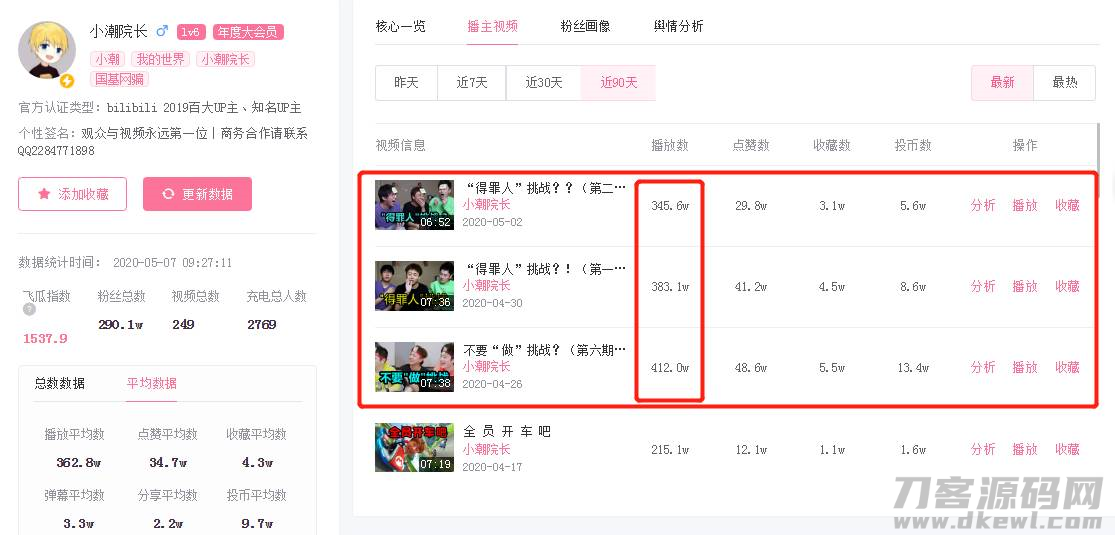Screen dimensions: 1115x535
Task: Click the 更新数据 button
Action: click(197, 194)
